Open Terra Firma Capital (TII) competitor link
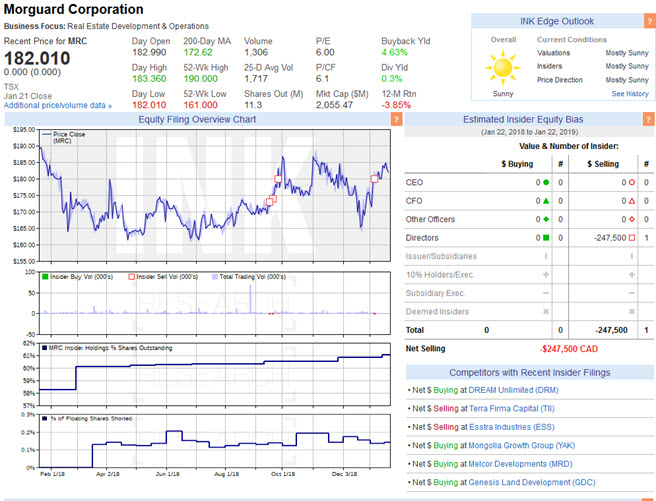 tap(512, 409)
